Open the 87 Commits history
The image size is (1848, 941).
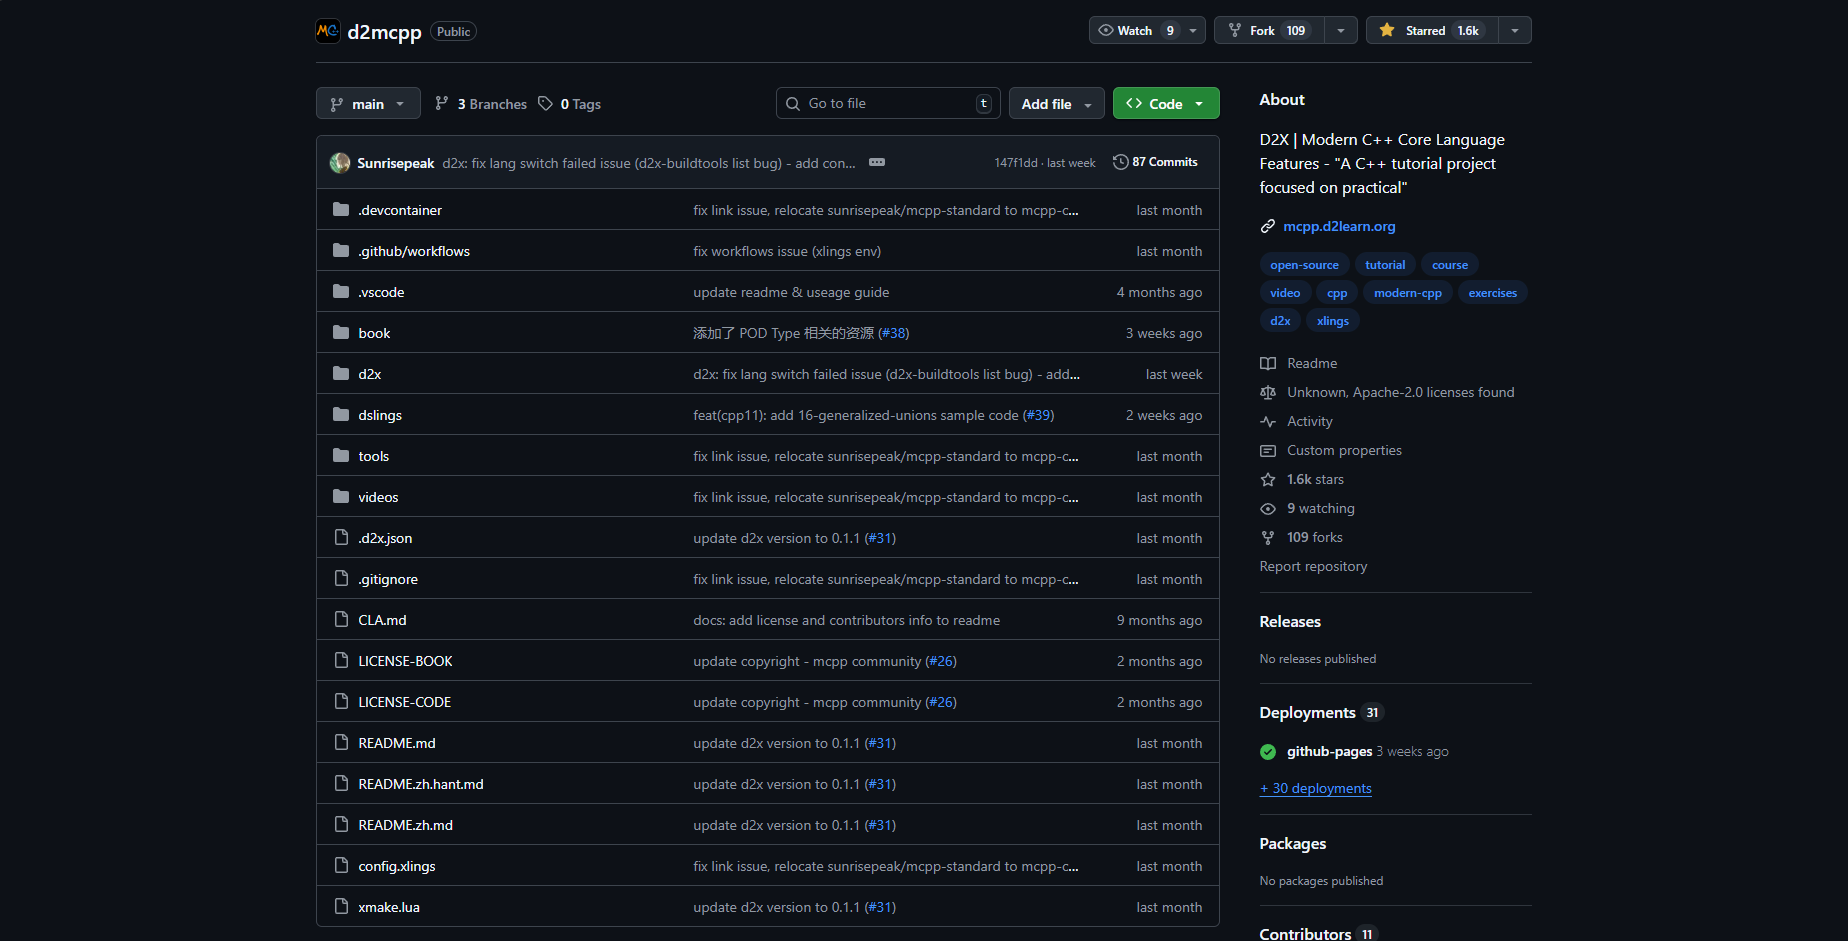point(1155,162)
